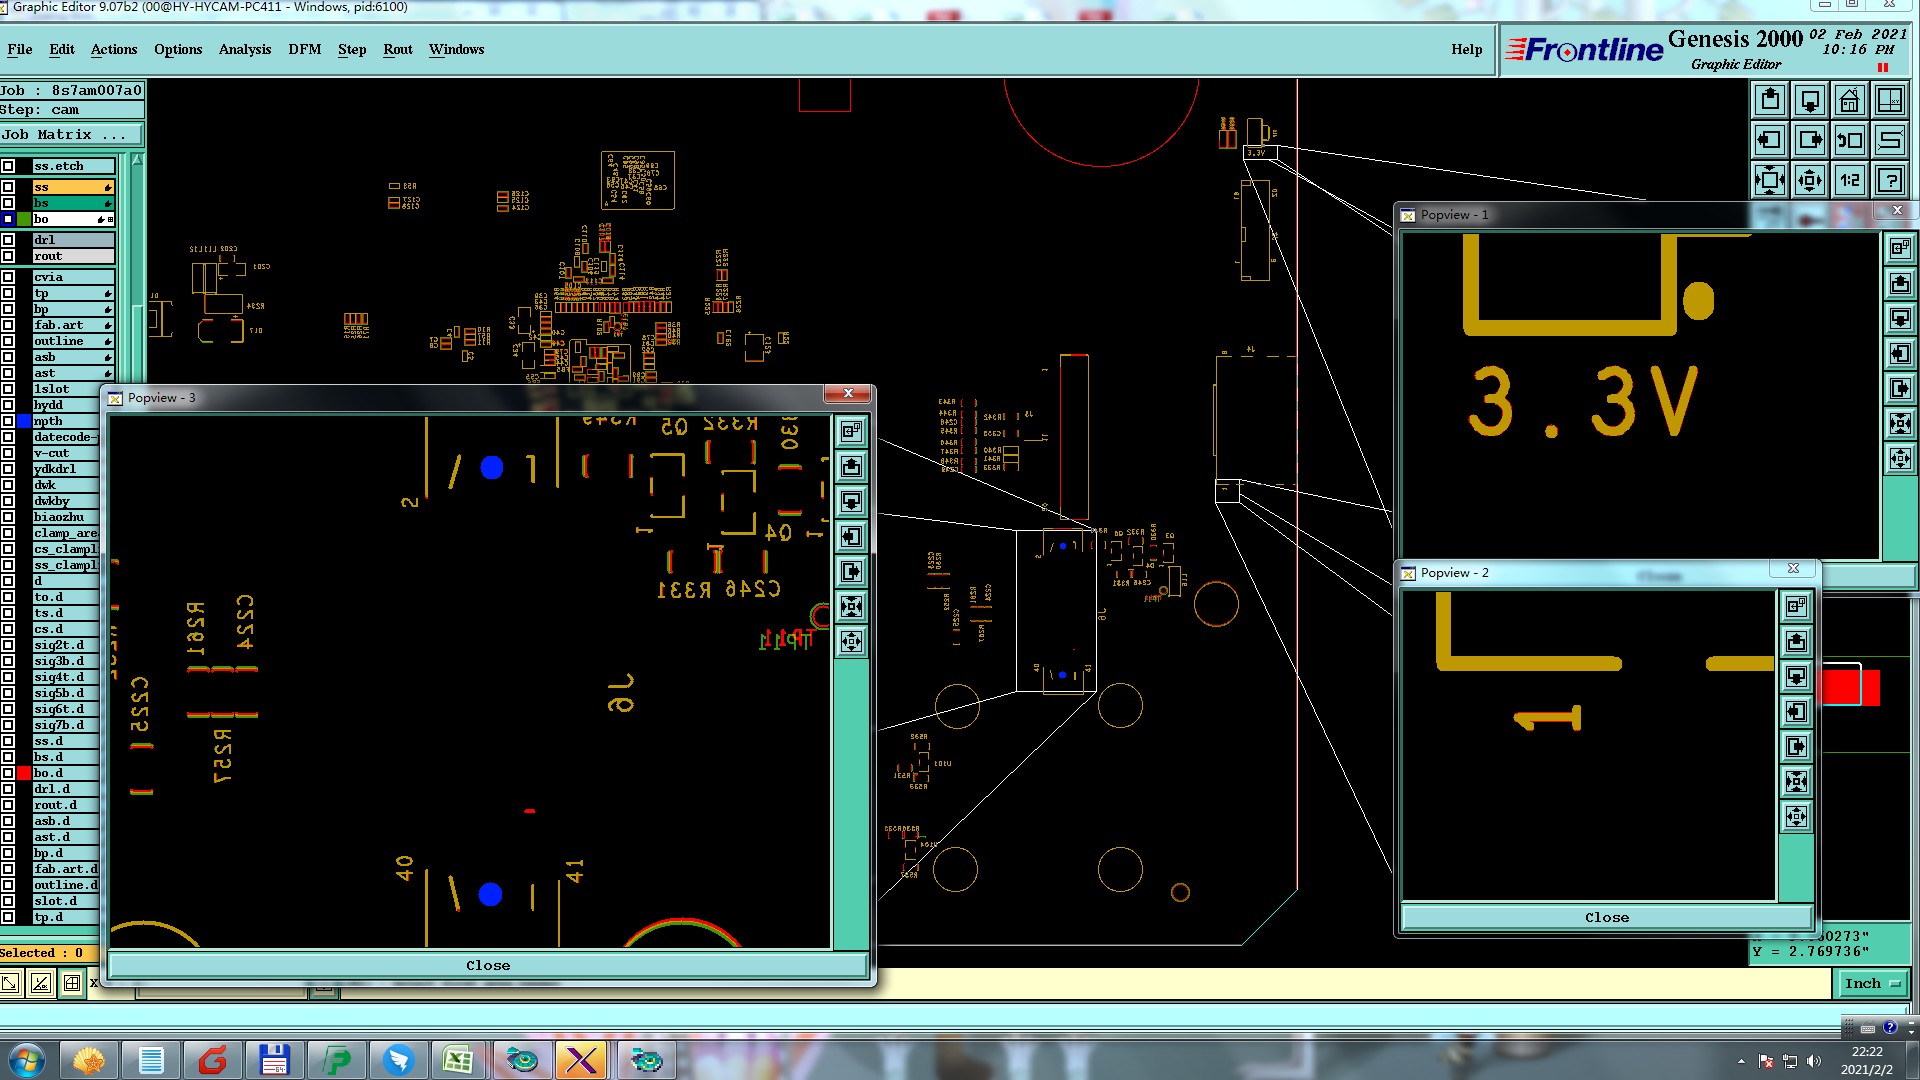Click the pan up icon in the toolbar
The image size is (1920, 1080).
coord(1770,100)
